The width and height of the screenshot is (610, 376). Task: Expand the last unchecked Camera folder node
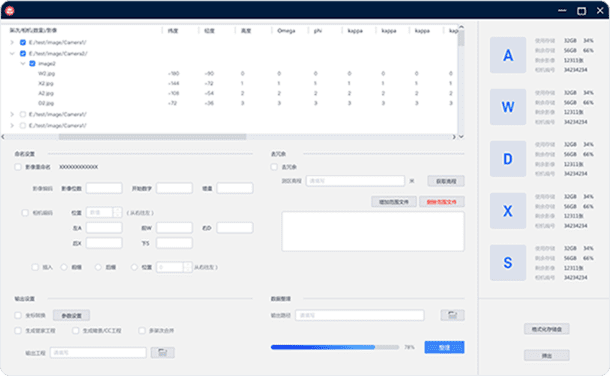12,125
